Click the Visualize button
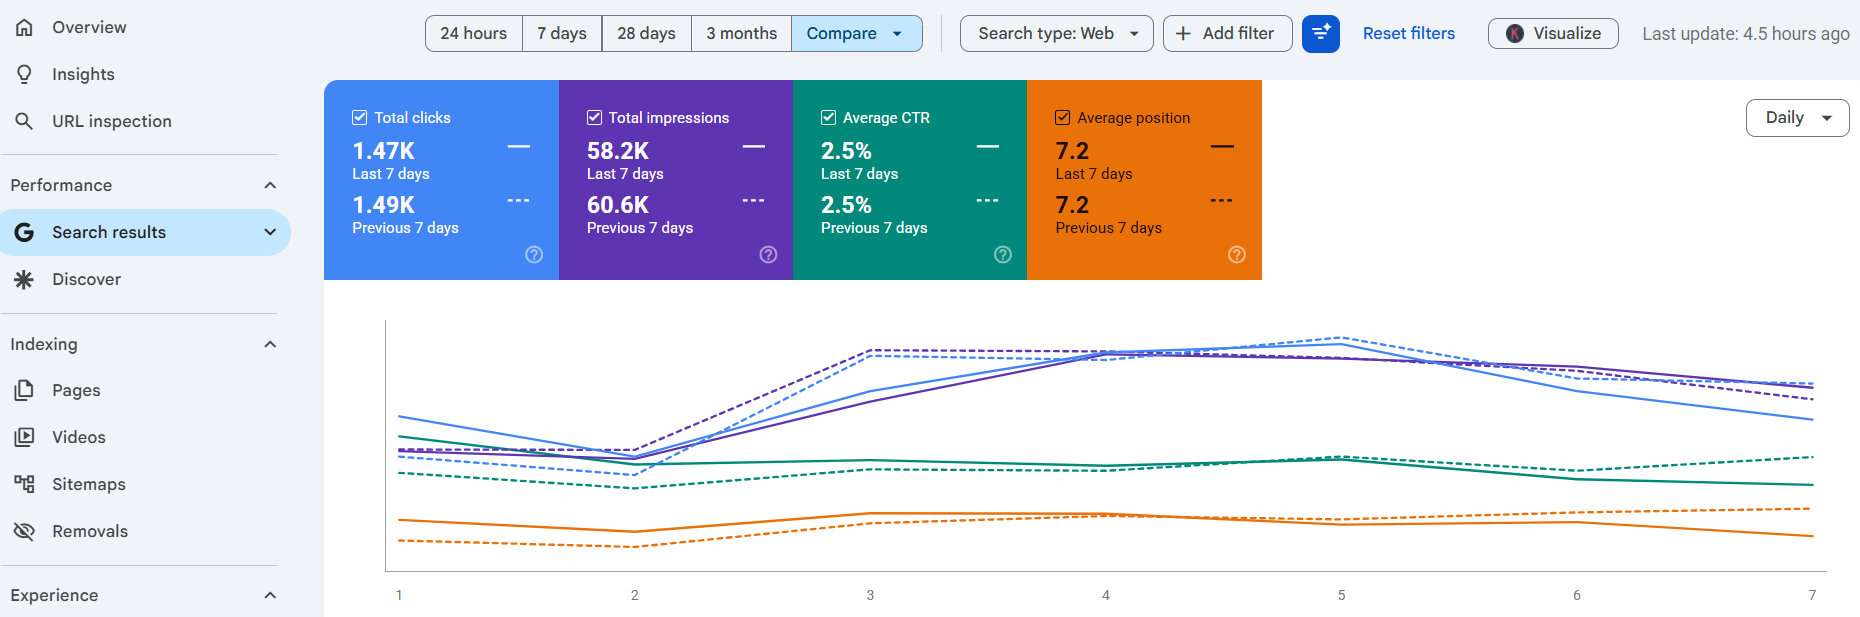Viewport: 1860px width, 617px height. [x=1553, y=34]
